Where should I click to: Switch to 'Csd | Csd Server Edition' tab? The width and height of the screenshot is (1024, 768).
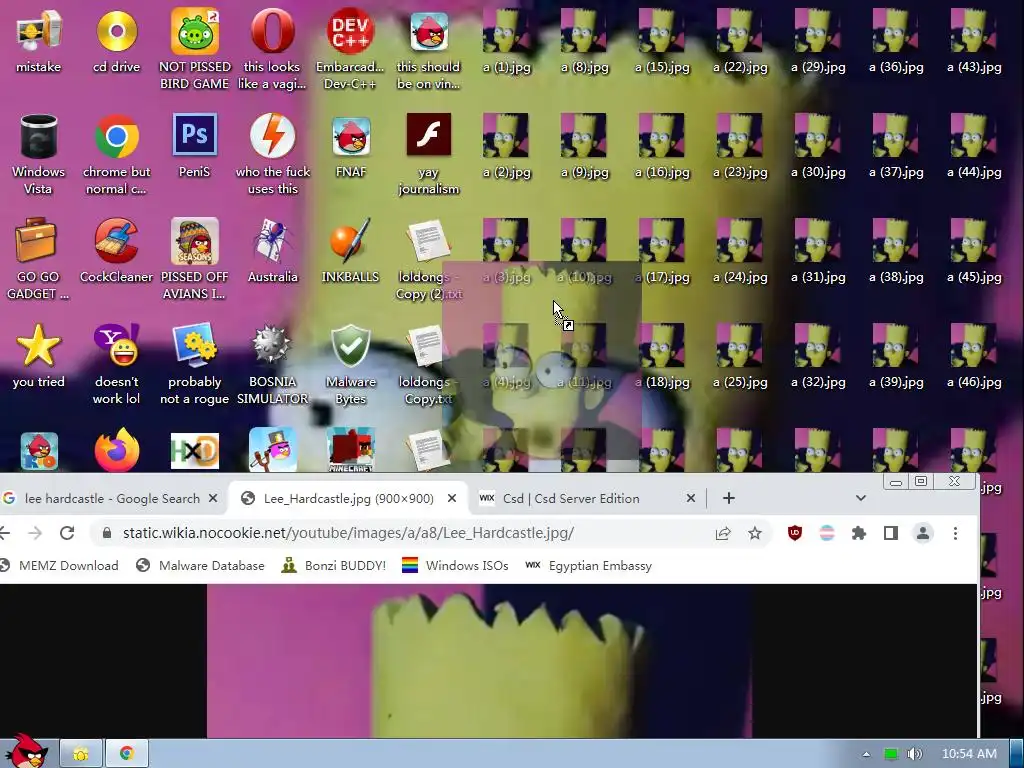(x=570, y=498)
